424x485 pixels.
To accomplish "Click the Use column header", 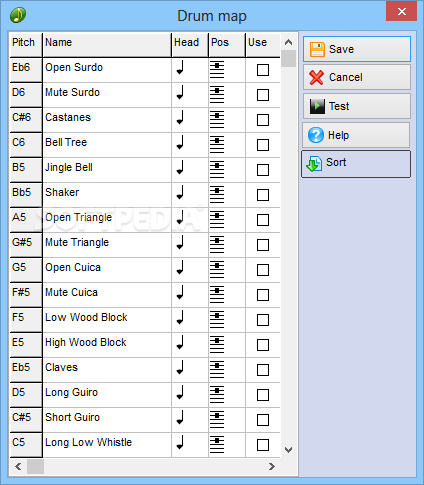I will coord(263,45).
